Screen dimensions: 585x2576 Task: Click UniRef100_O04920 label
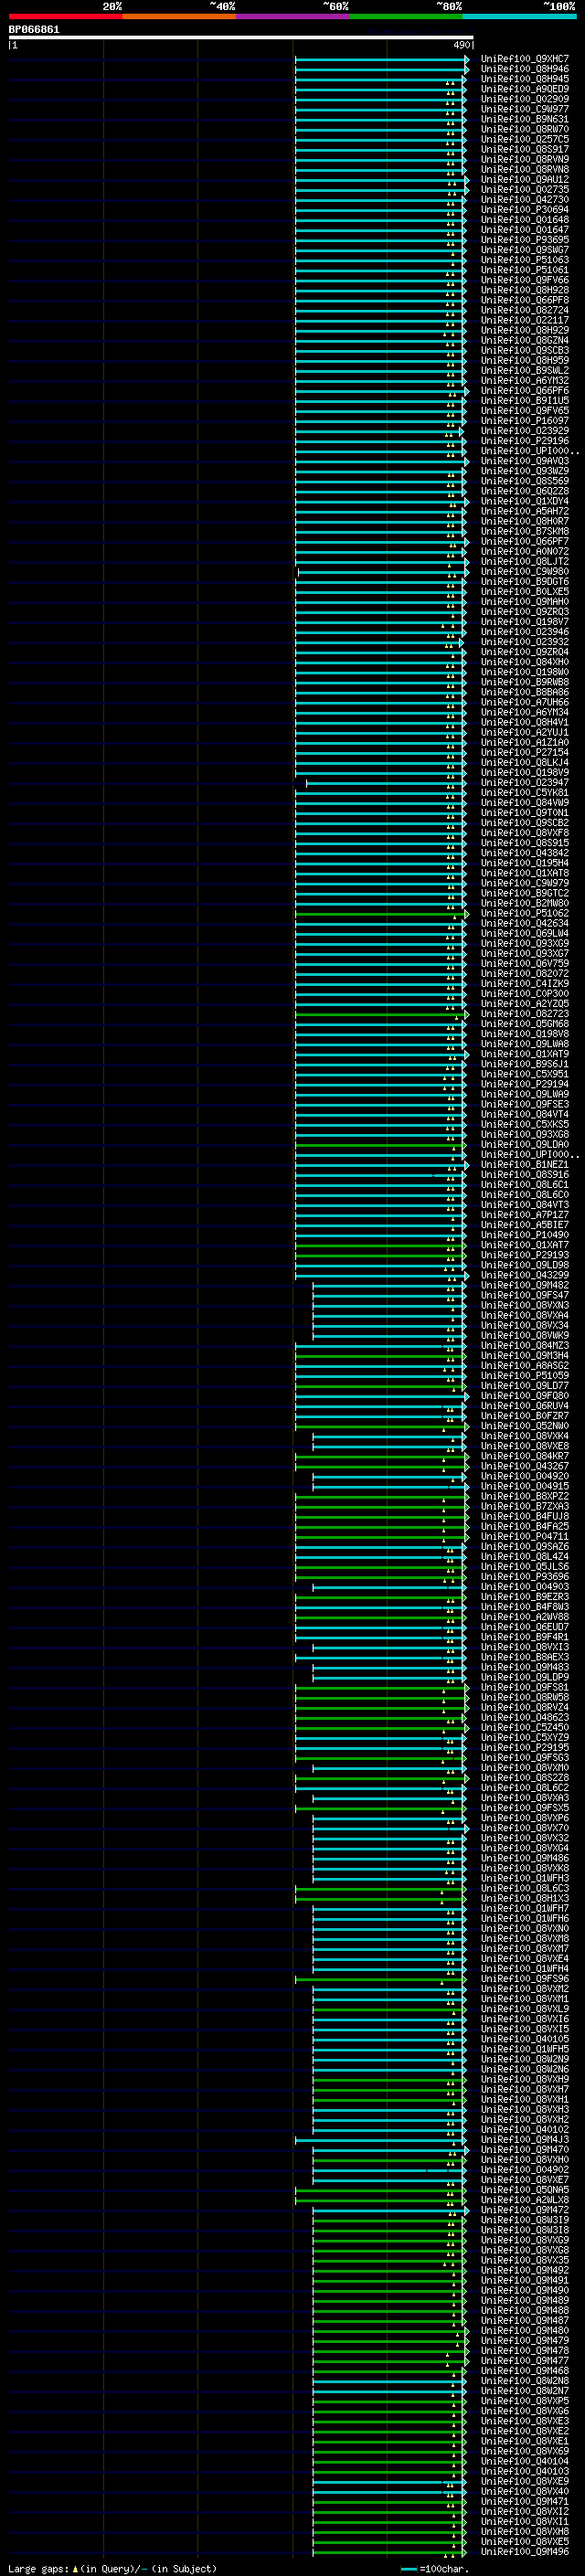(x=525, y=1476)
